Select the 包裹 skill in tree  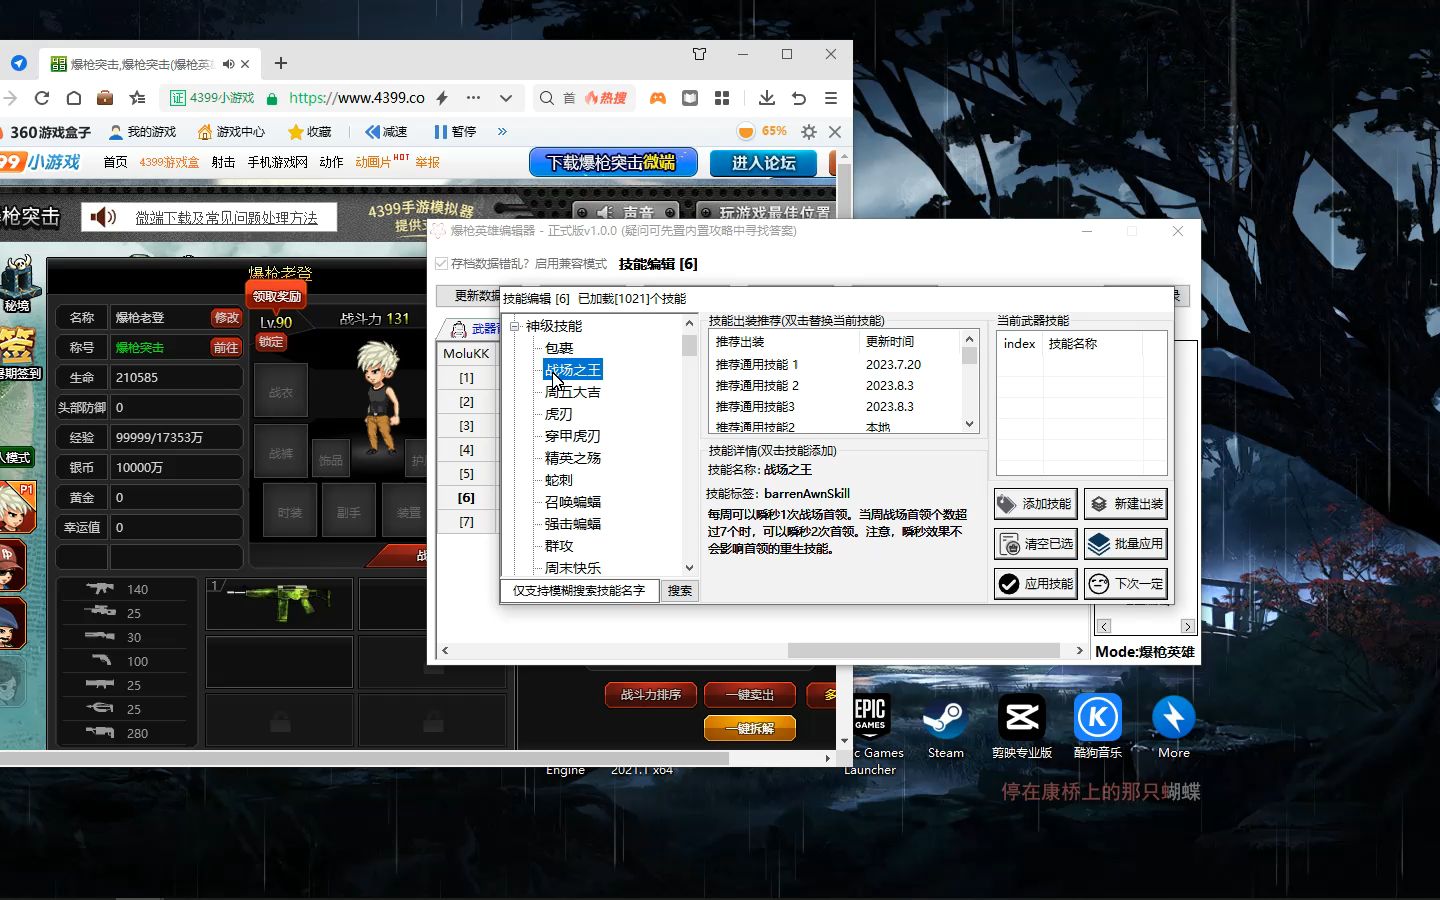tap(559, 348)
